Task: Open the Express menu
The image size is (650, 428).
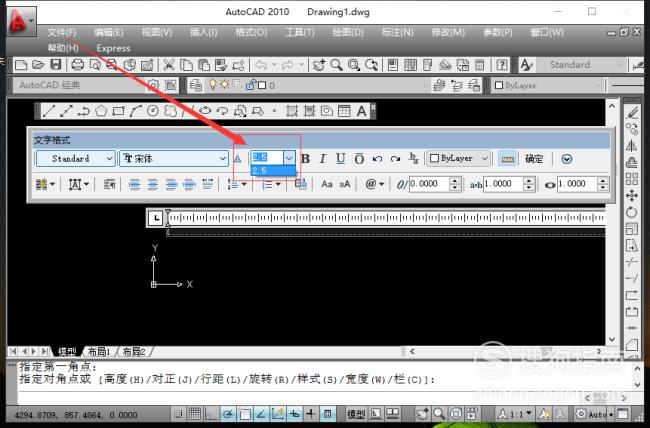Action: coord(113,48)
